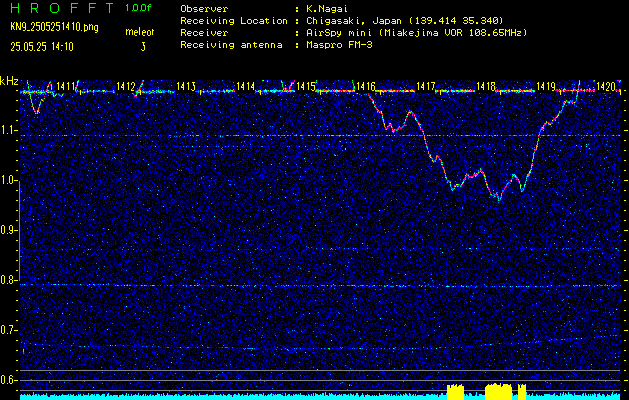This screenshot has height=400, width=629.
Task: Click the Observer field label
Action: coord(204,9)
